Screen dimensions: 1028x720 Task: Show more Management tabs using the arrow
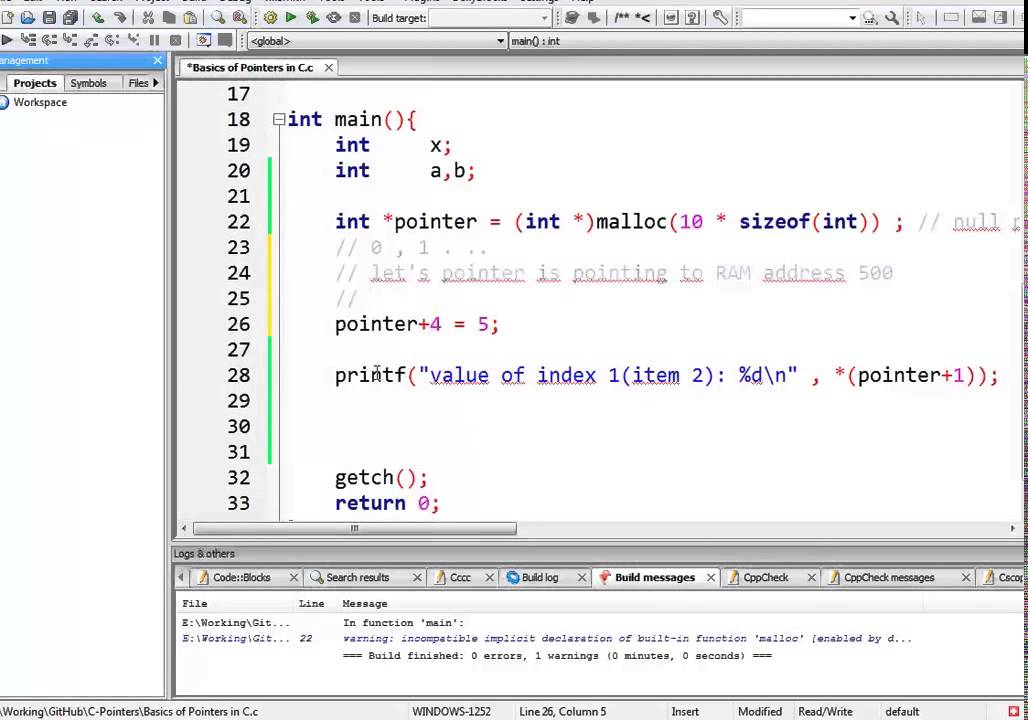(155, 83)
